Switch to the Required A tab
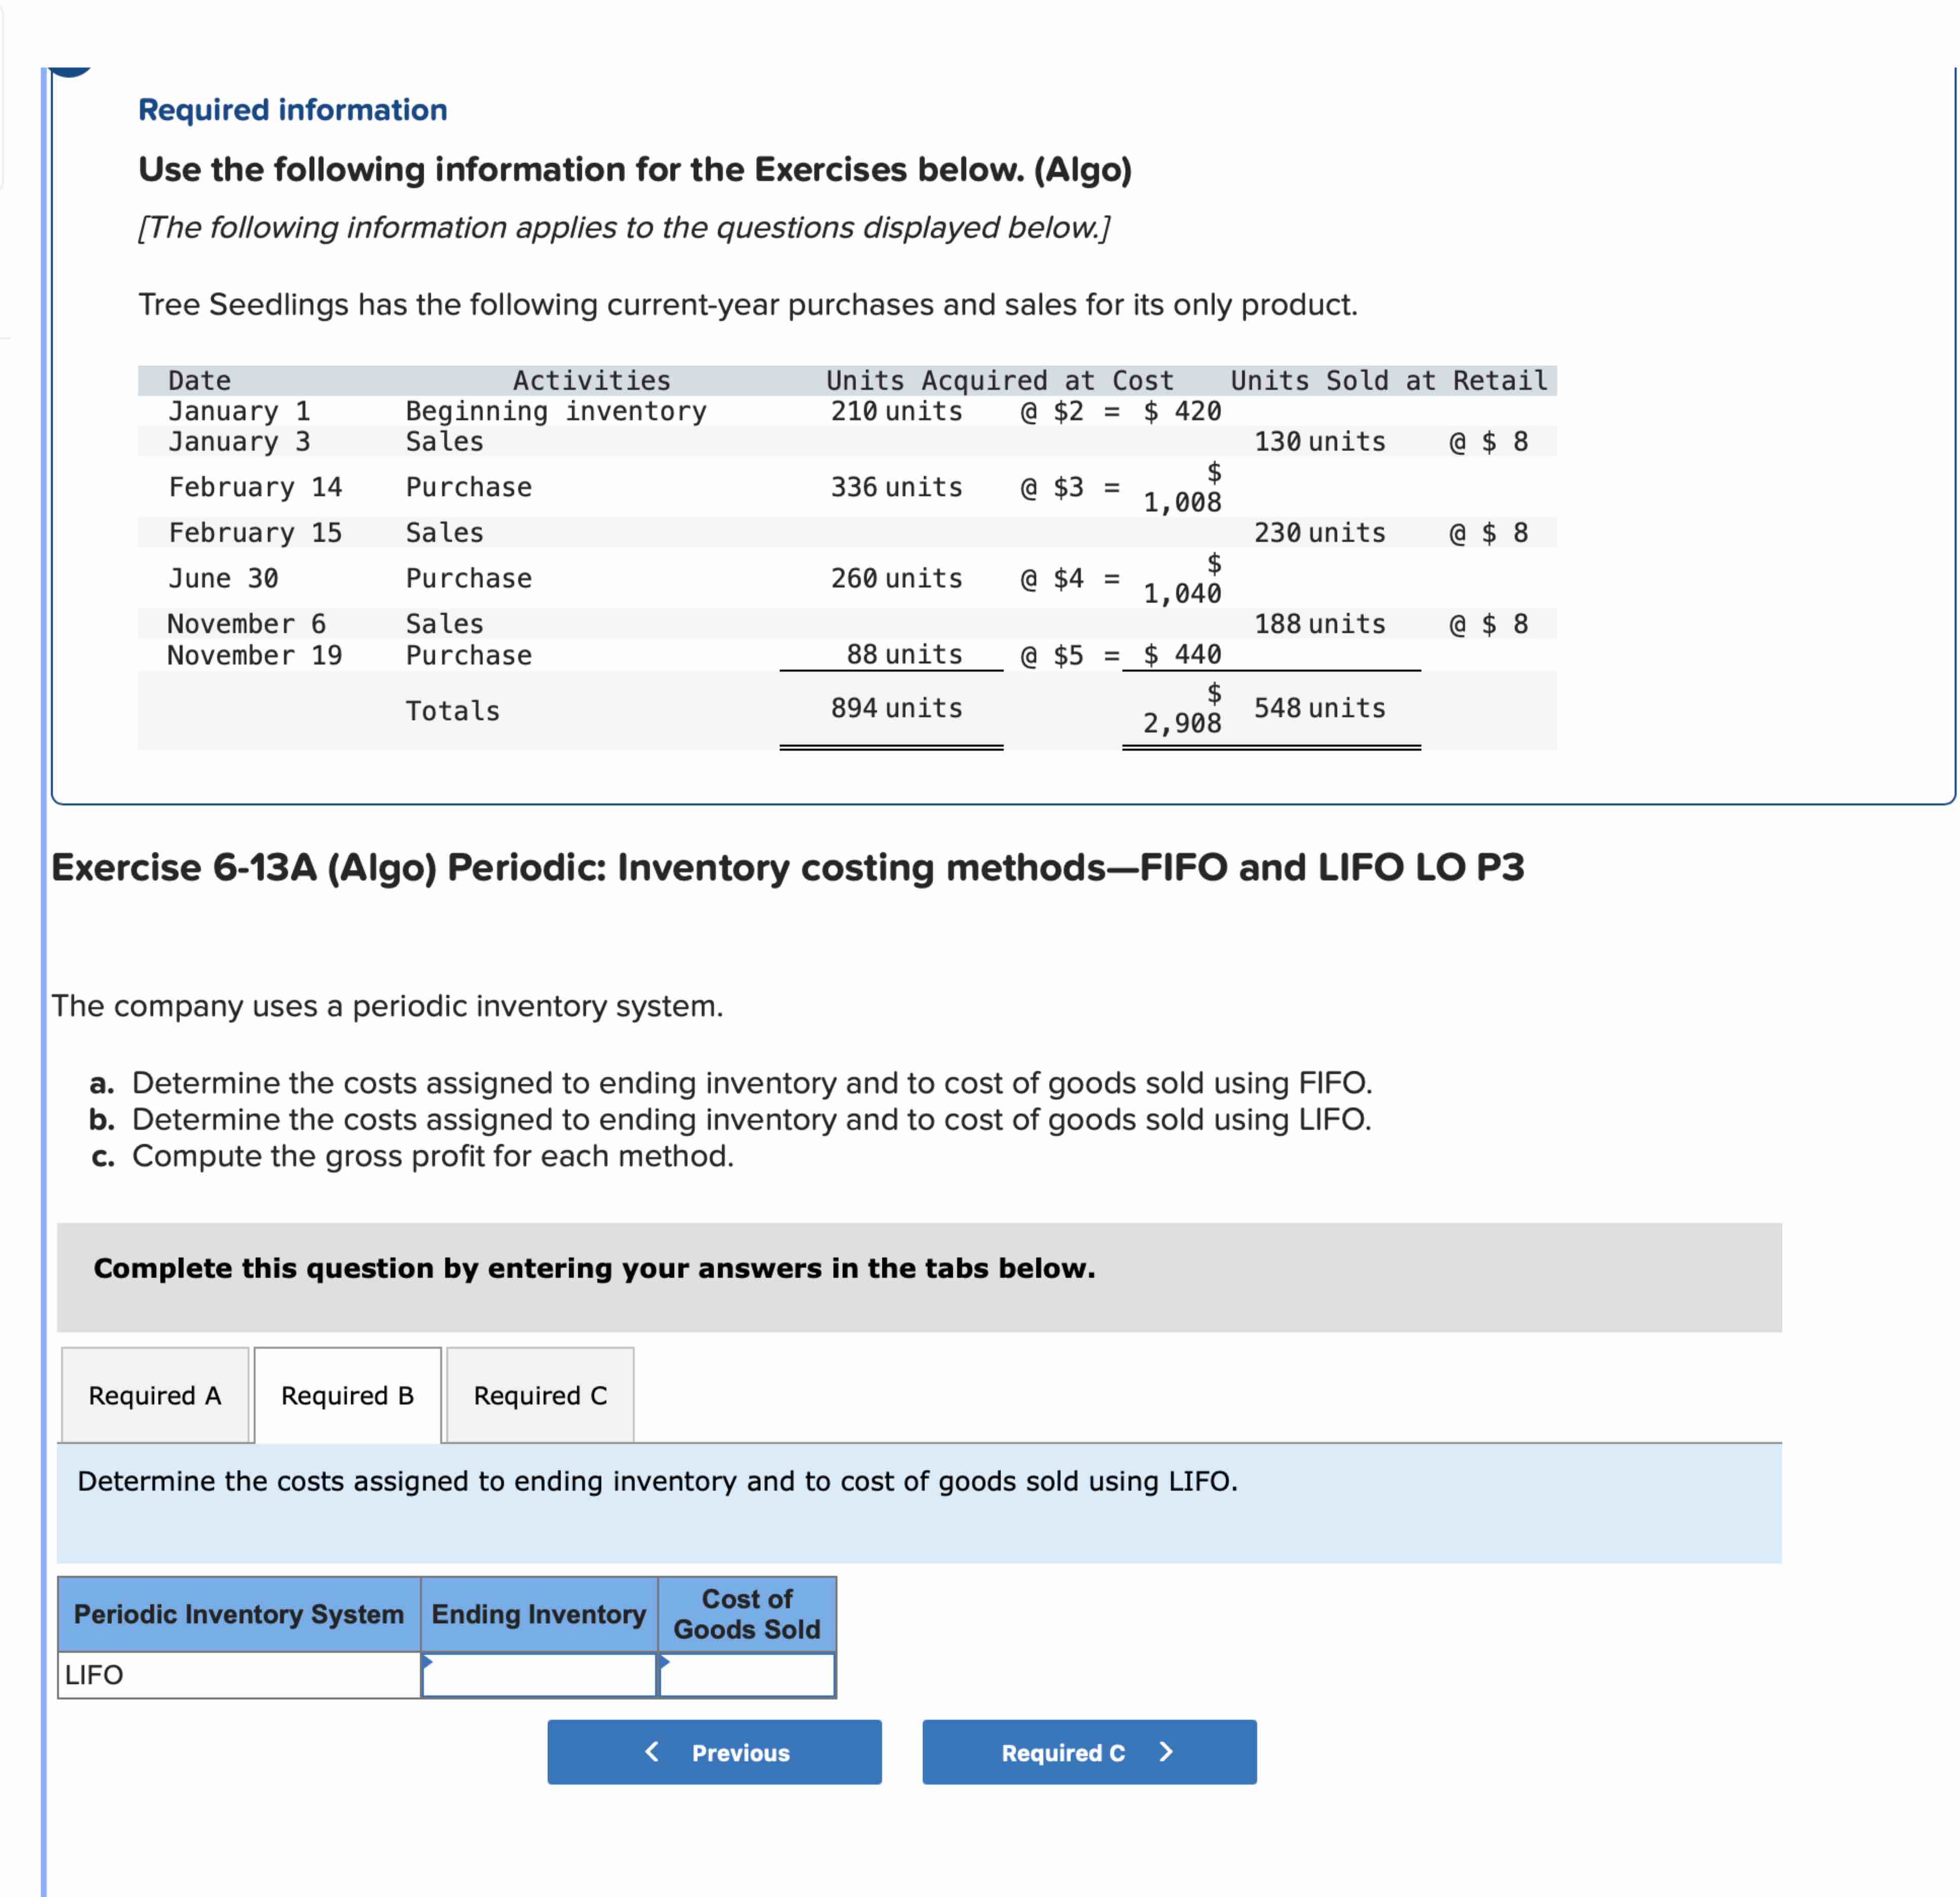This screenshot has width=1960, height=1897. coord(155,1395)
